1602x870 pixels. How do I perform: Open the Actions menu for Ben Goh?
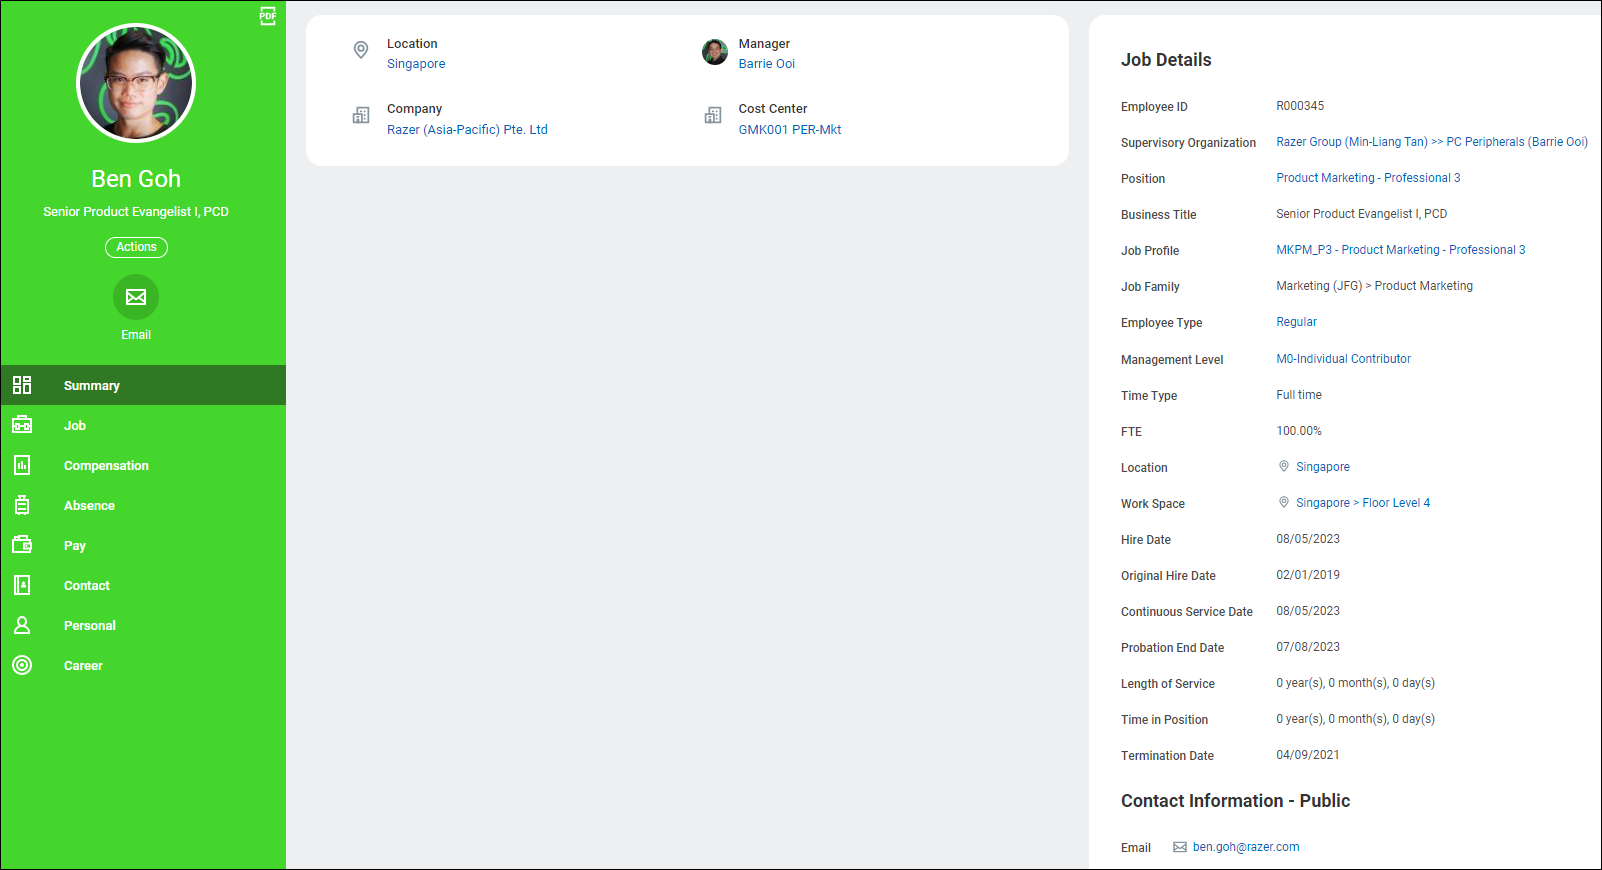[136, 247]
